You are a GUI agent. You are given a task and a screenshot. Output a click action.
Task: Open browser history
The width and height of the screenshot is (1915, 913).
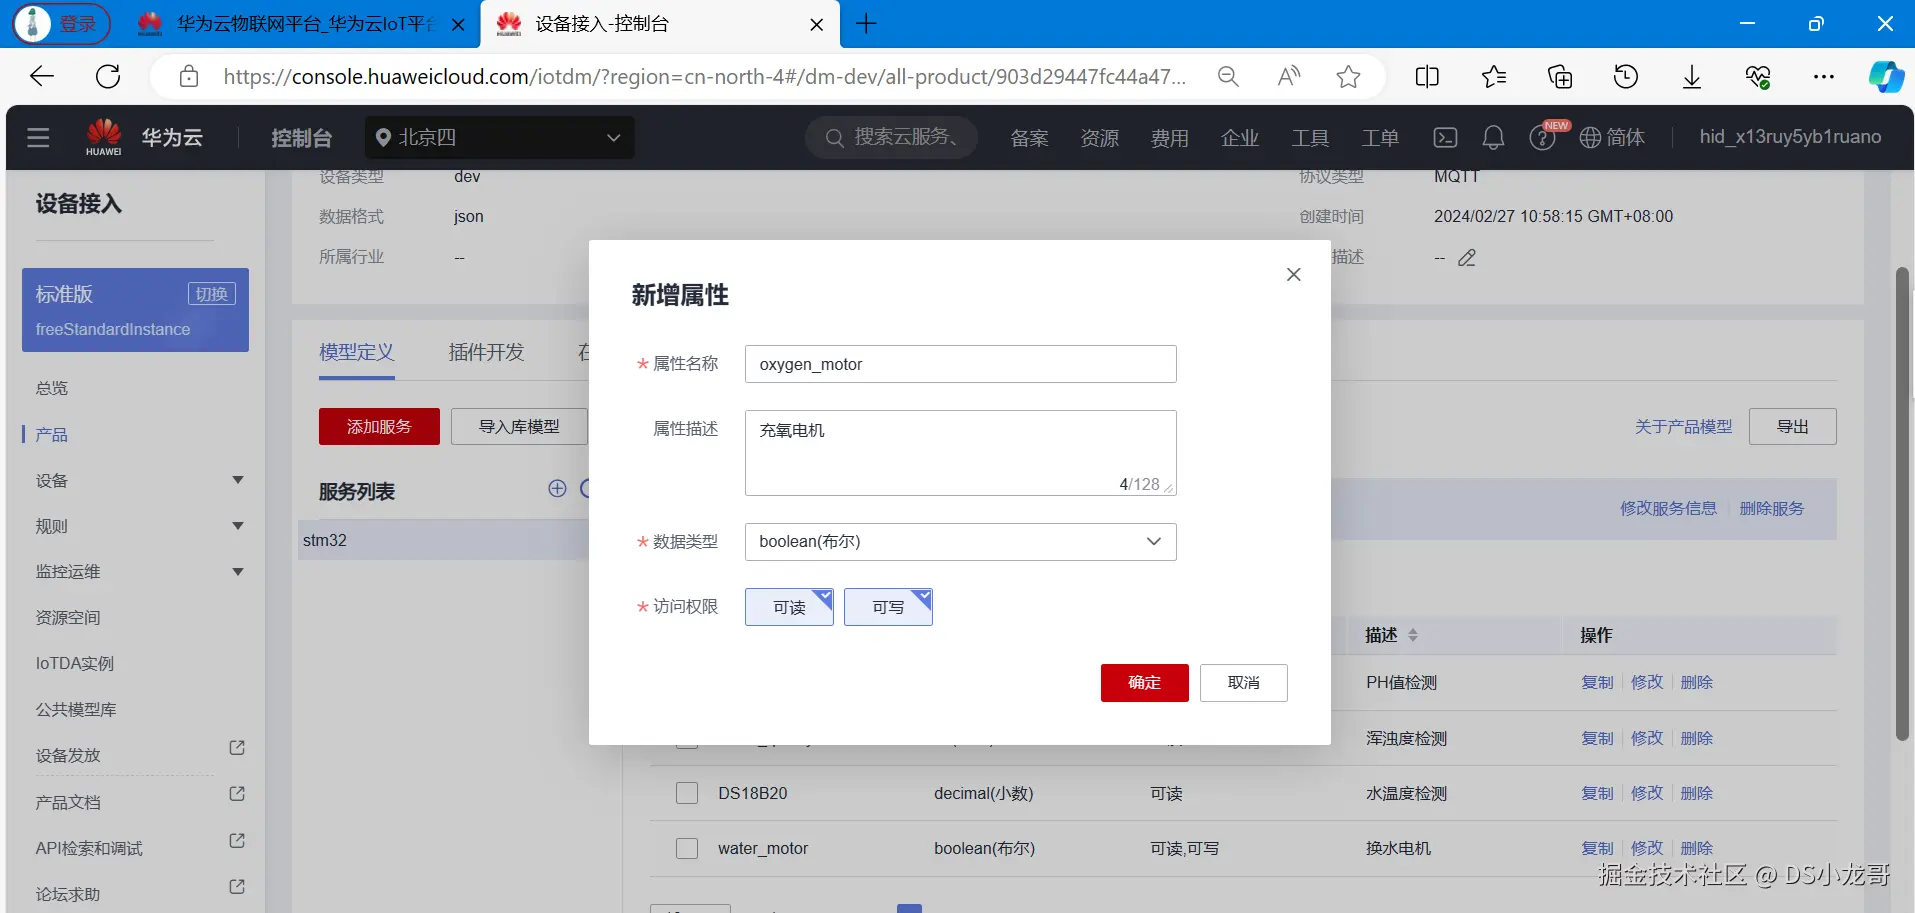click(1626, 77)
